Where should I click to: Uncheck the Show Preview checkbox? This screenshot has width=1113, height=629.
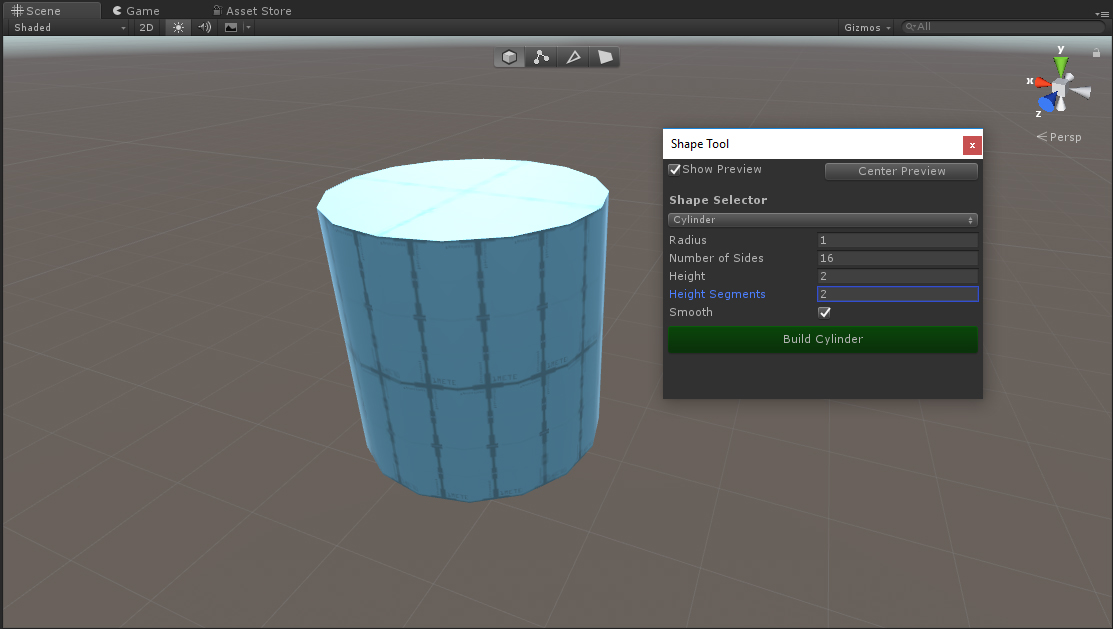pyautogui.click(x=675, y=170)
